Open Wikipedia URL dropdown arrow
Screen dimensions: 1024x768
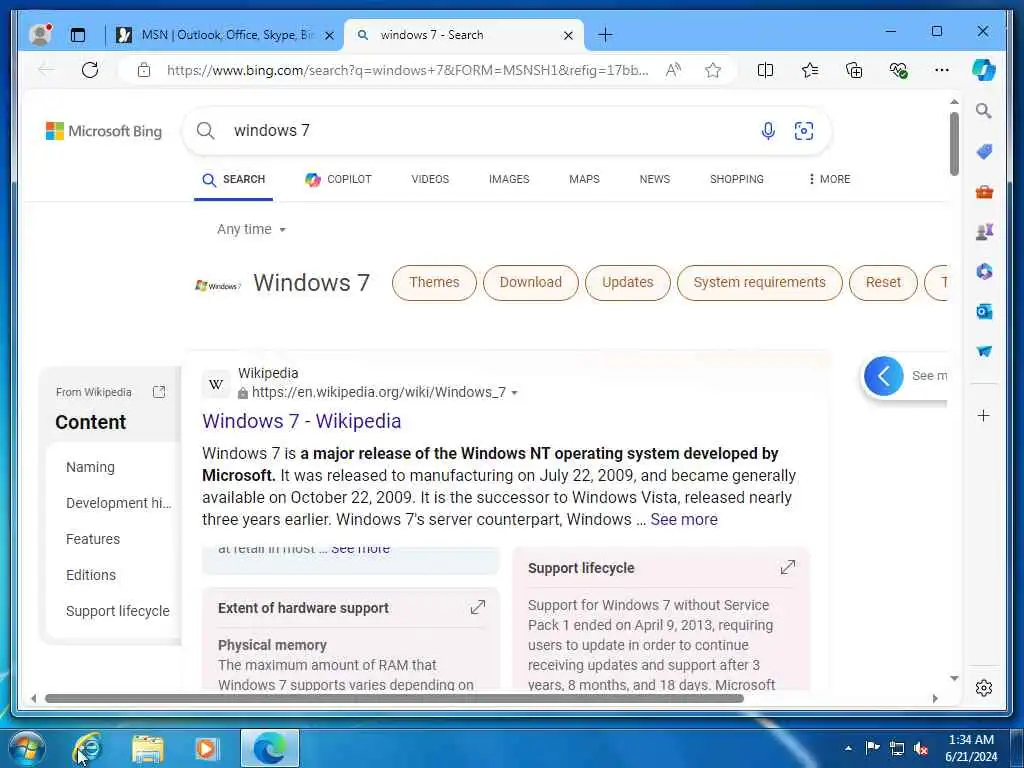pos(515,392)
